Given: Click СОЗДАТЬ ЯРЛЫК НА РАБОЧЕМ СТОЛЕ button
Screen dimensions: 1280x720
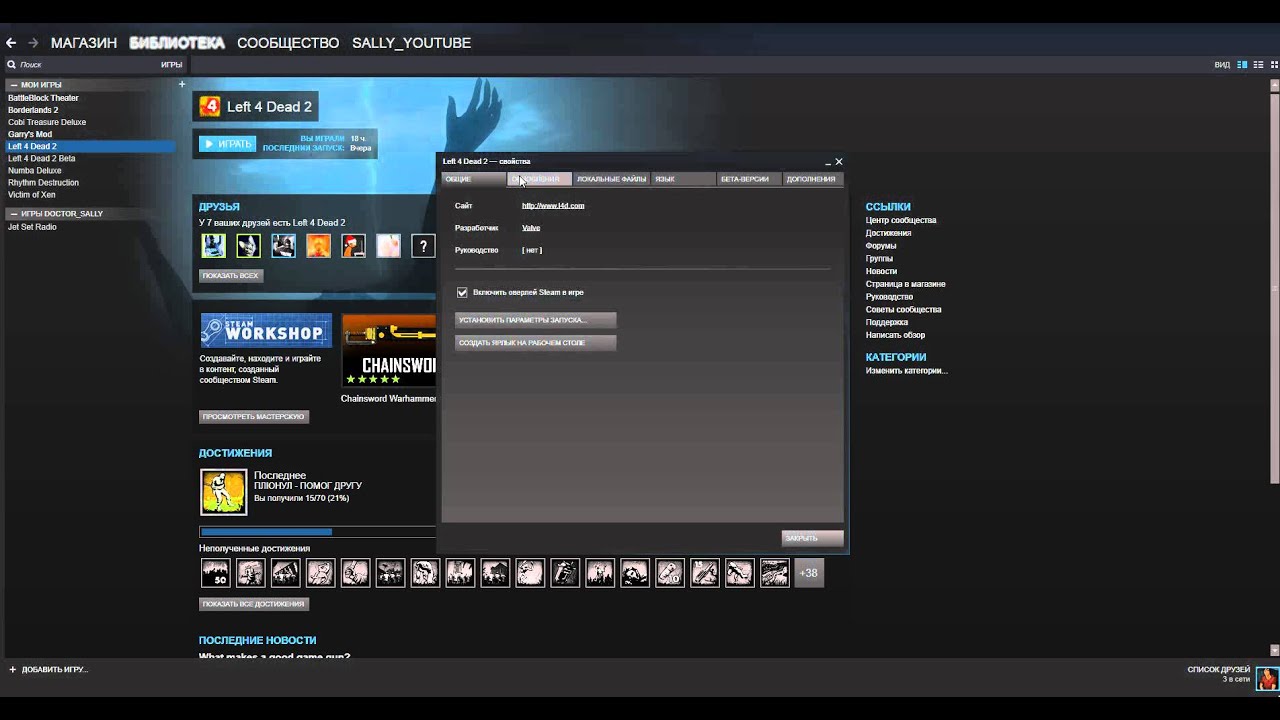Looking at the screenshot, I should coord(535,342).
